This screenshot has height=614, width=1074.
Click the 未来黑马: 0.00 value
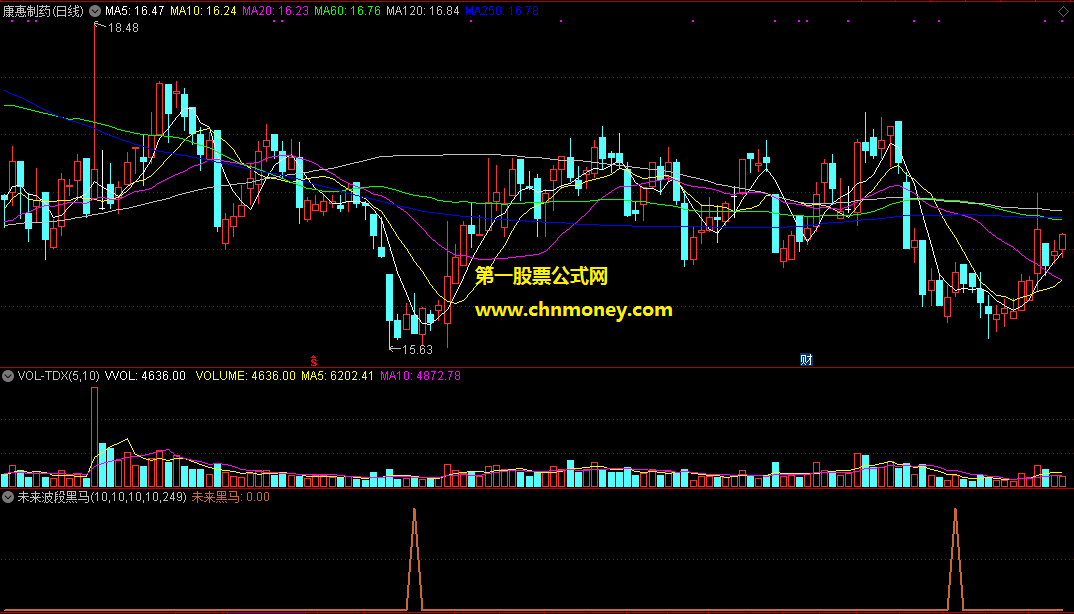click(x=230, y=497)
